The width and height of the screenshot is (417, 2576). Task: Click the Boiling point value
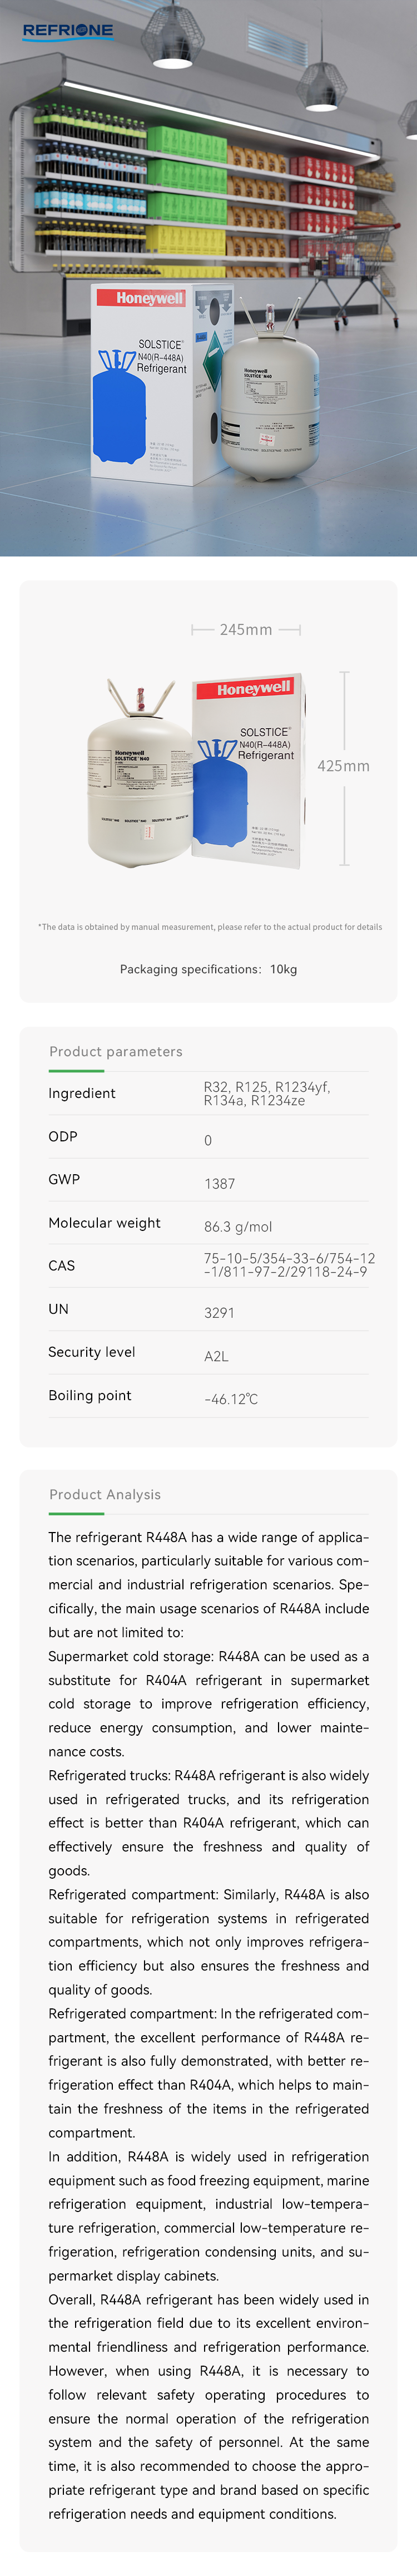231,1400
